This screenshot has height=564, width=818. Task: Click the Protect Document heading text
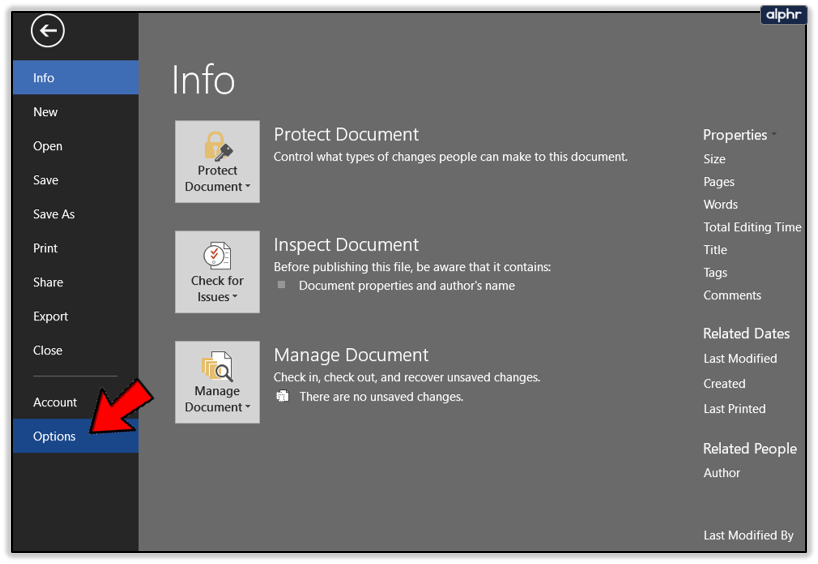[346, 135]
